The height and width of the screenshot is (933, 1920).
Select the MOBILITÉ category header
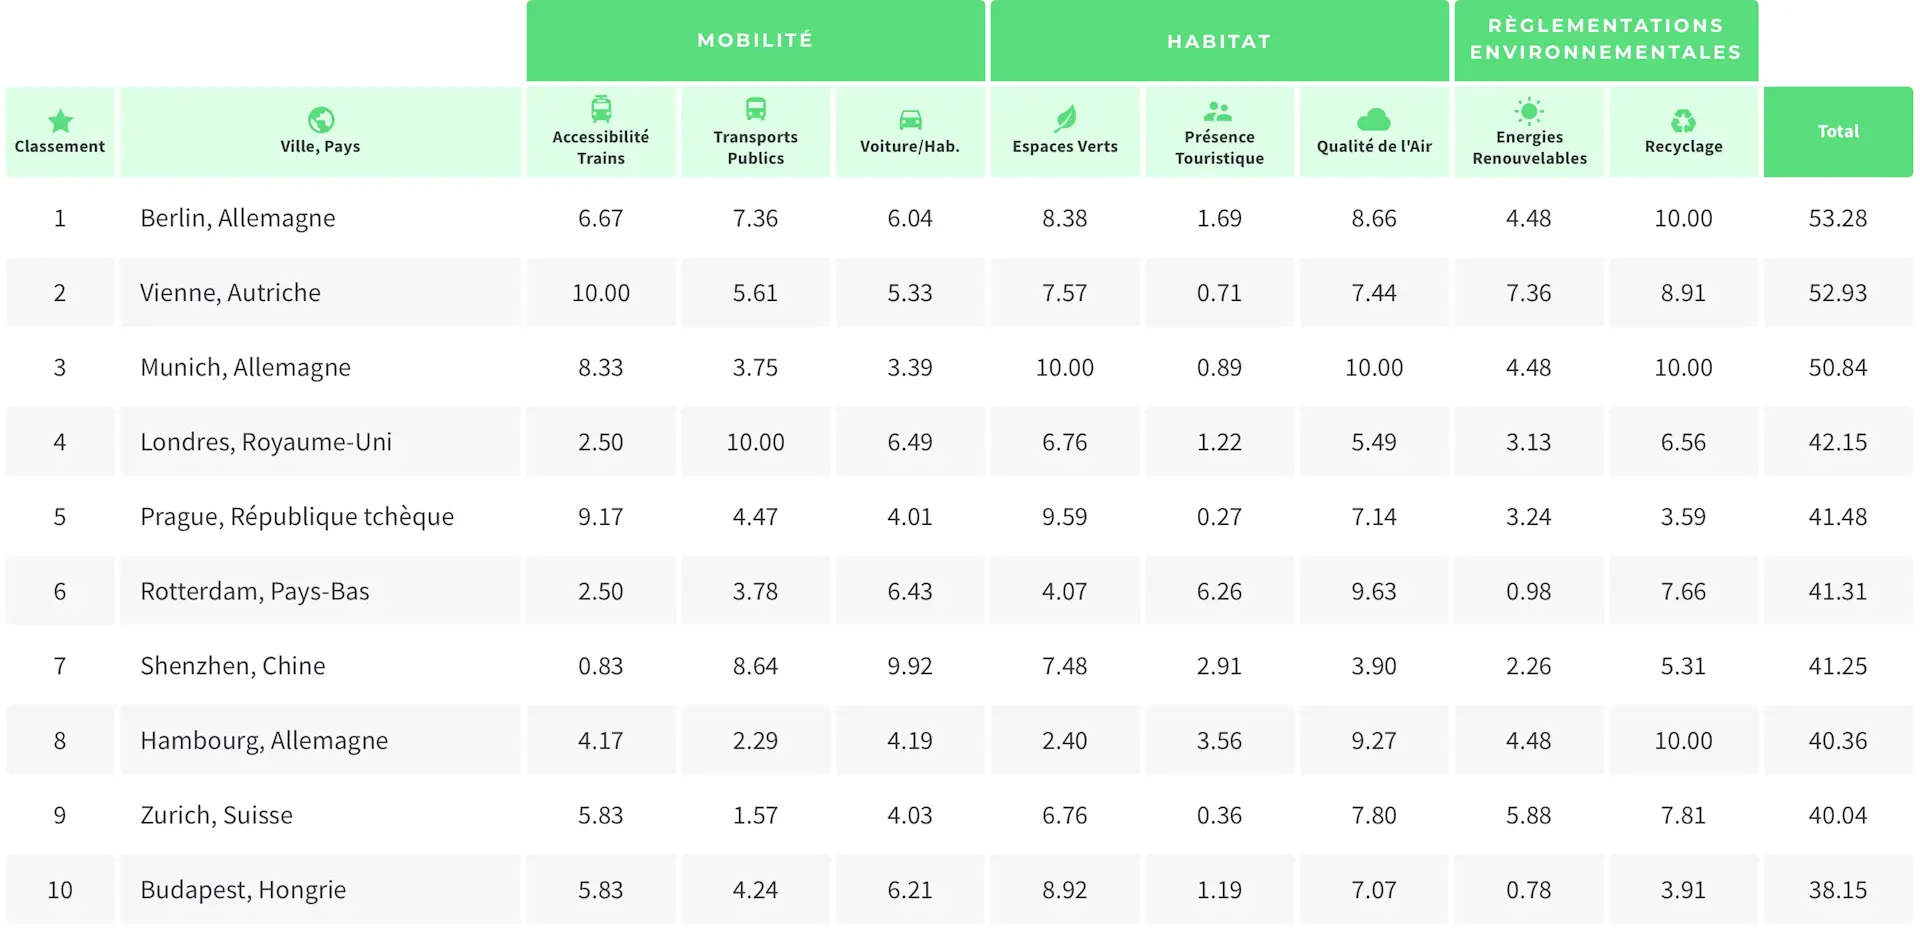coord(756,41)
